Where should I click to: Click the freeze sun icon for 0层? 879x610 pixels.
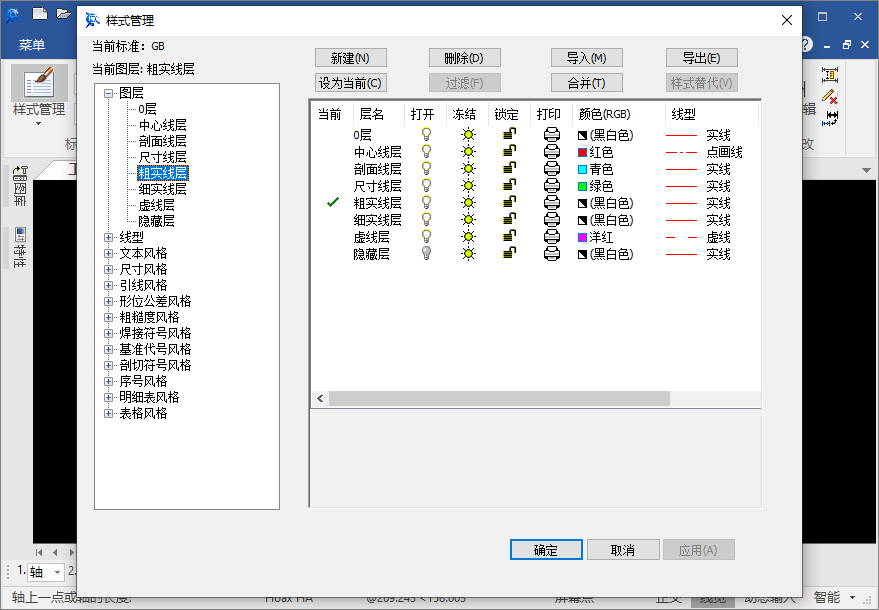[468, 135]
